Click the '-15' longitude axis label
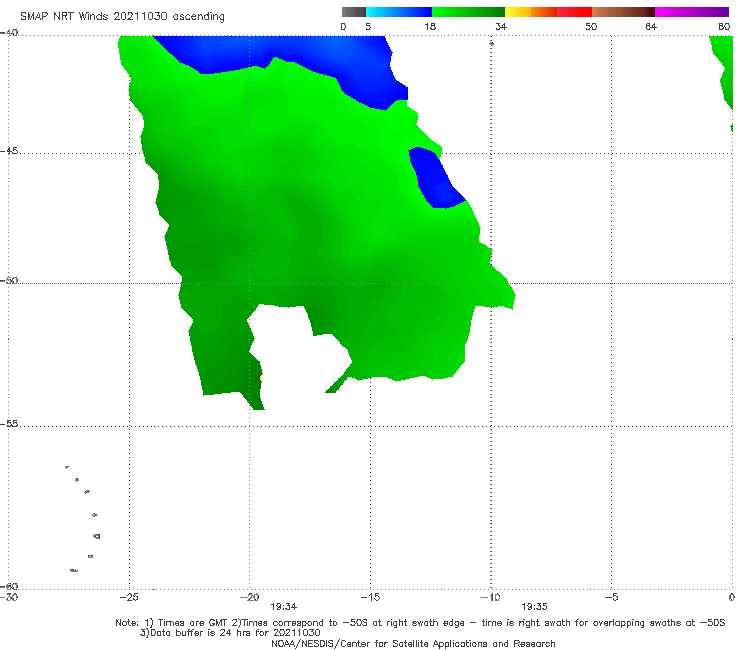 370,598
